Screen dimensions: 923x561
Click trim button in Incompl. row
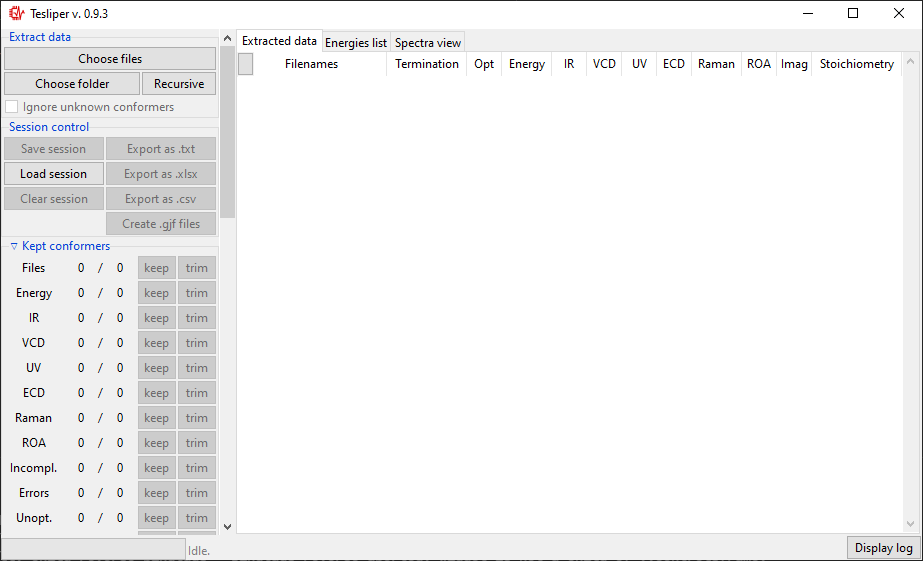197,468
